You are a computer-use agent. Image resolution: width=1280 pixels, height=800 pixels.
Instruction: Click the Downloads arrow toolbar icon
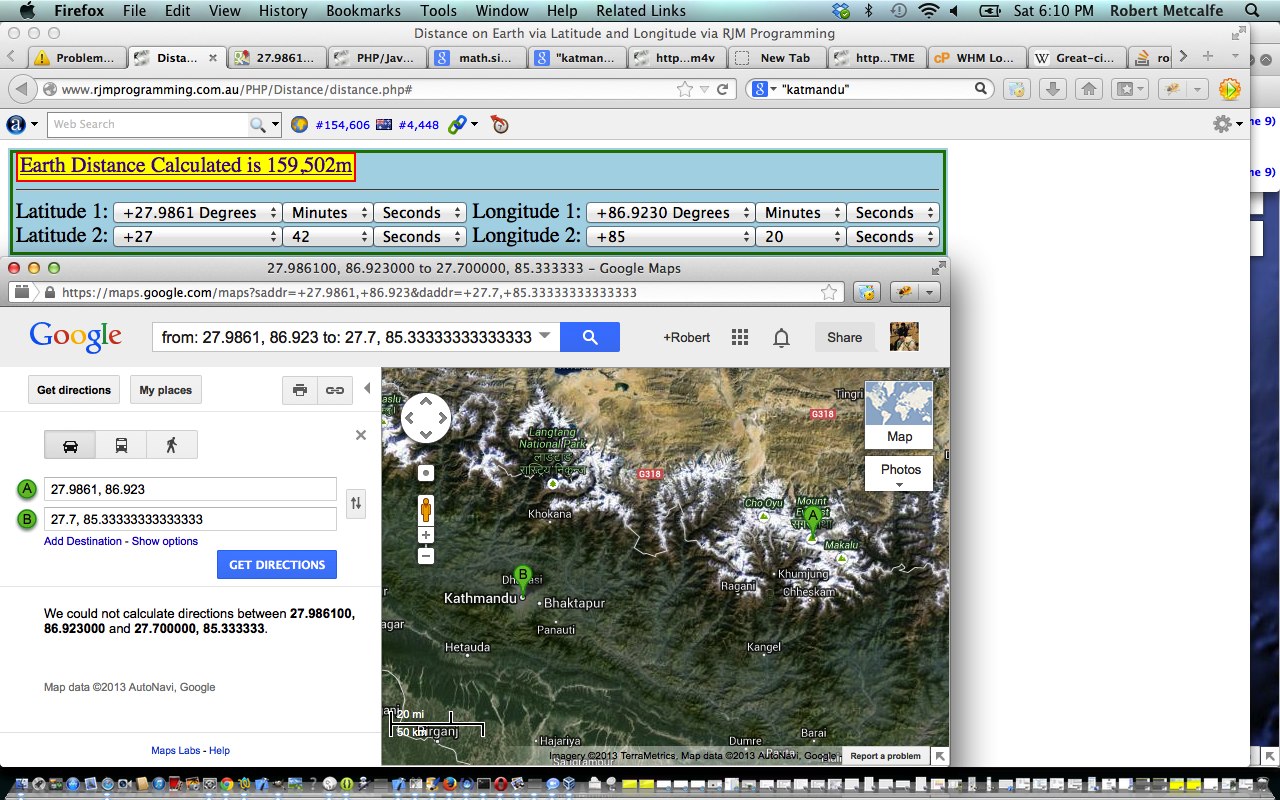click(1052, 89)
